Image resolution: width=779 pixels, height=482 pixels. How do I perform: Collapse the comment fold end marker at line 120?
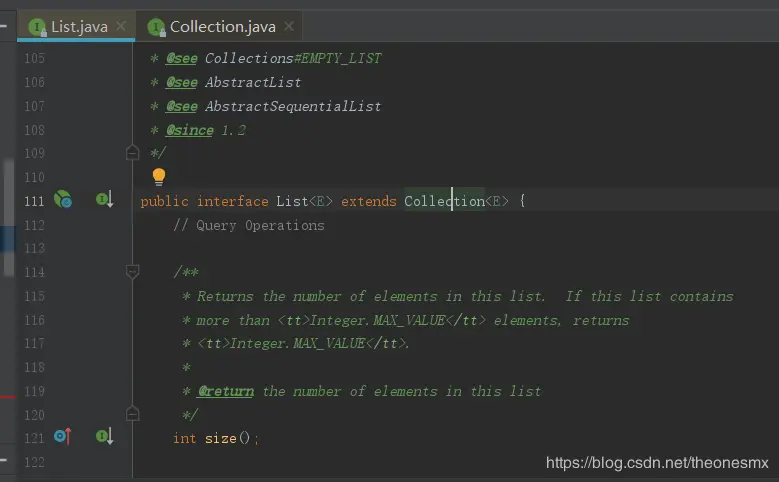pyautogui.click(x=133, y=413)
